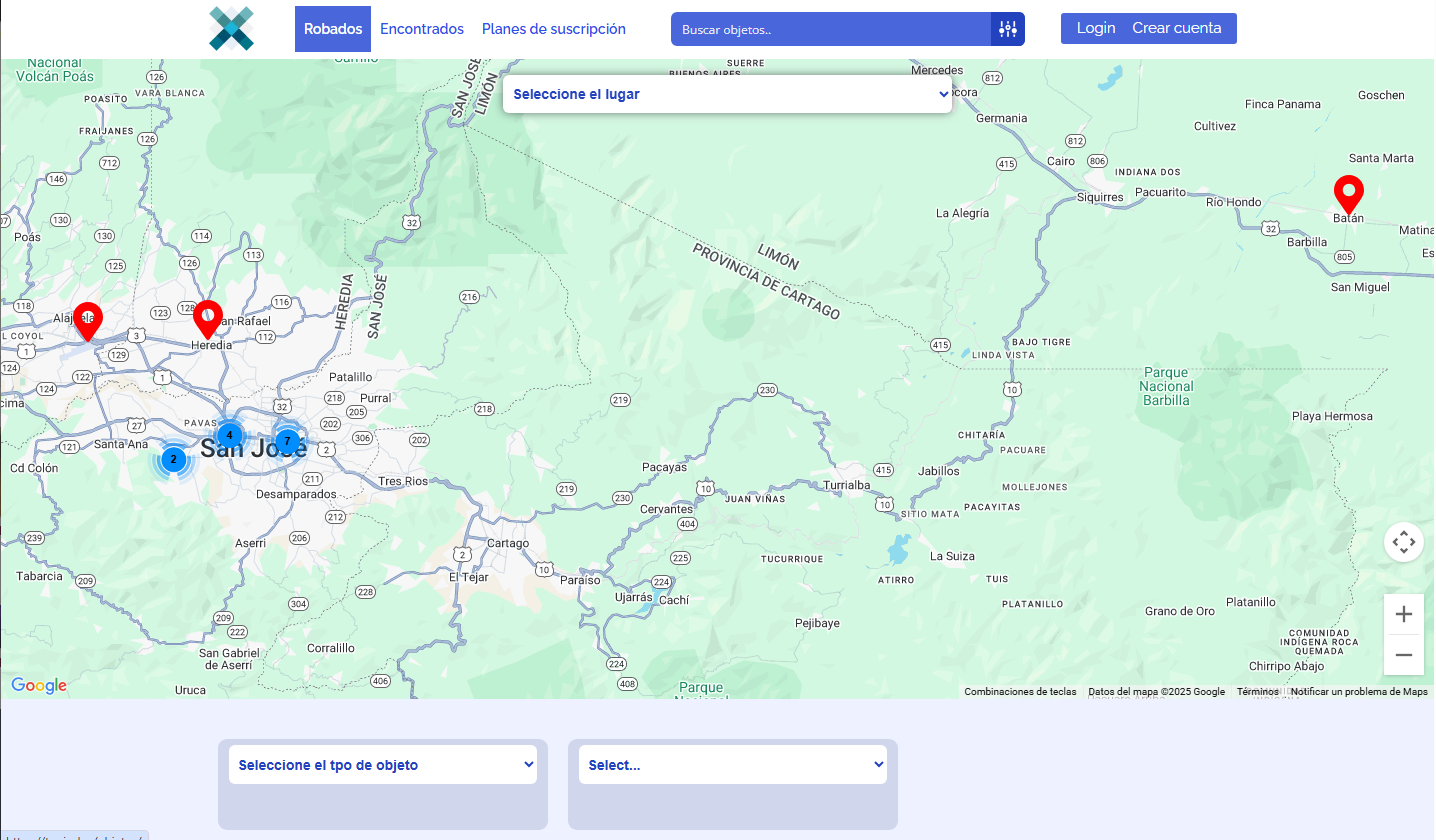This screenshot has width=1436, height=840.
Task: Click the site logo in the header
Action: tap(231, 28)
